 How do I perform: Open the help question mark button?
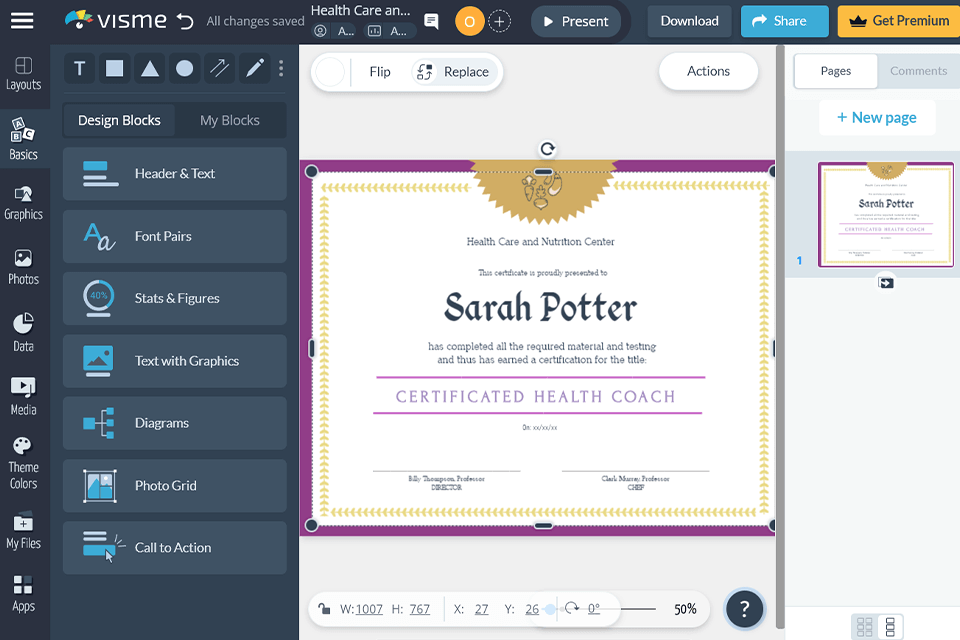tap(744, 609)
